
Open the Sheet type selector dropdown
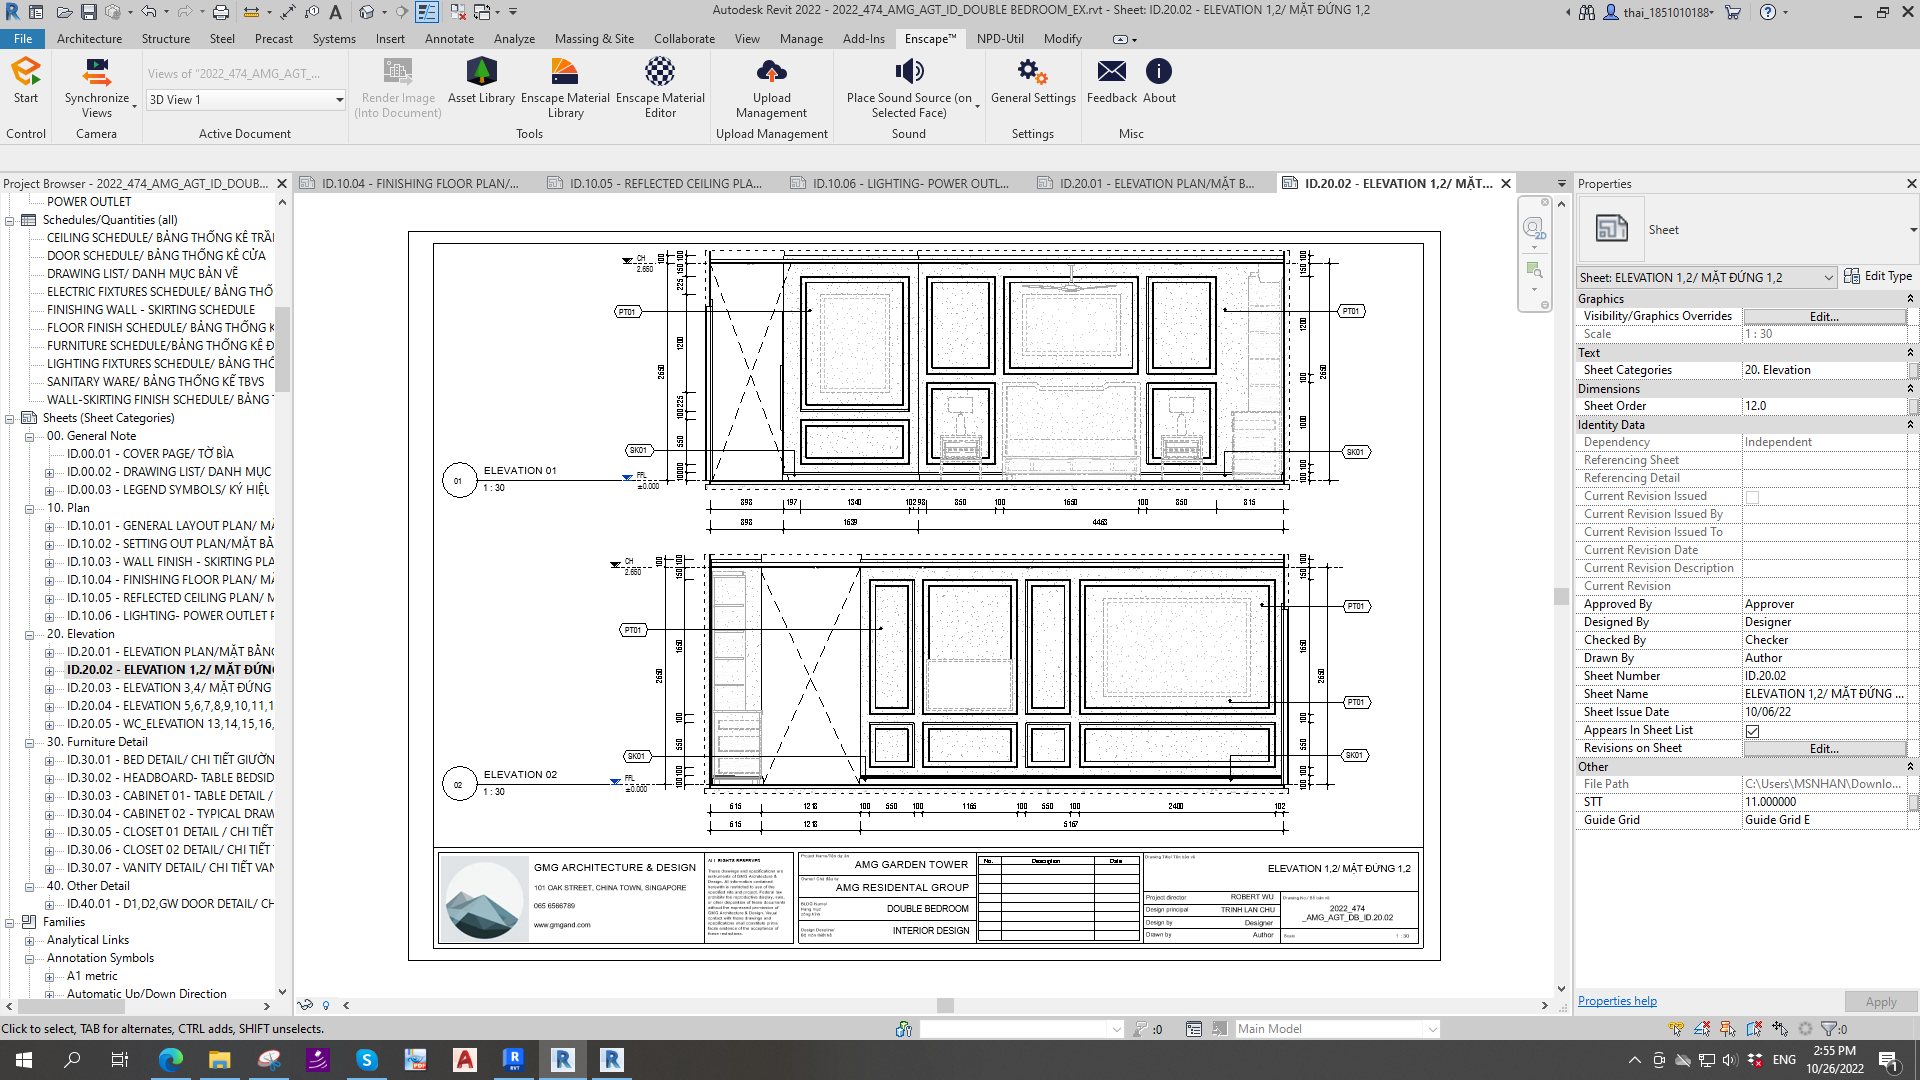(x=1913, y=230)
